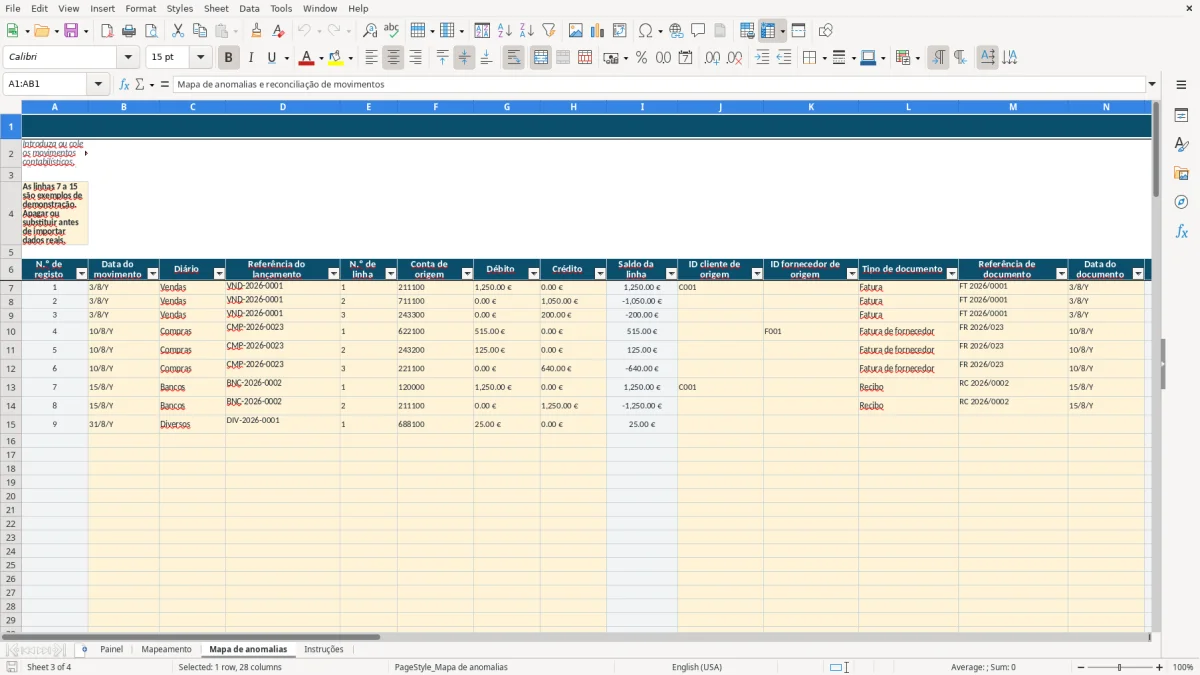Screen dimensions: 1200x675
Task: Click the Sidebar Settings hamburger button
Action: (x=1181, y=85)
